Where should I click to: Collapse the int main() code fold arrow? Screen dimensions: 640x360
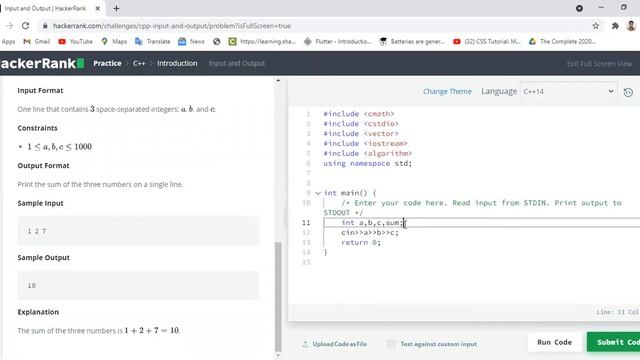coord(318,193)
